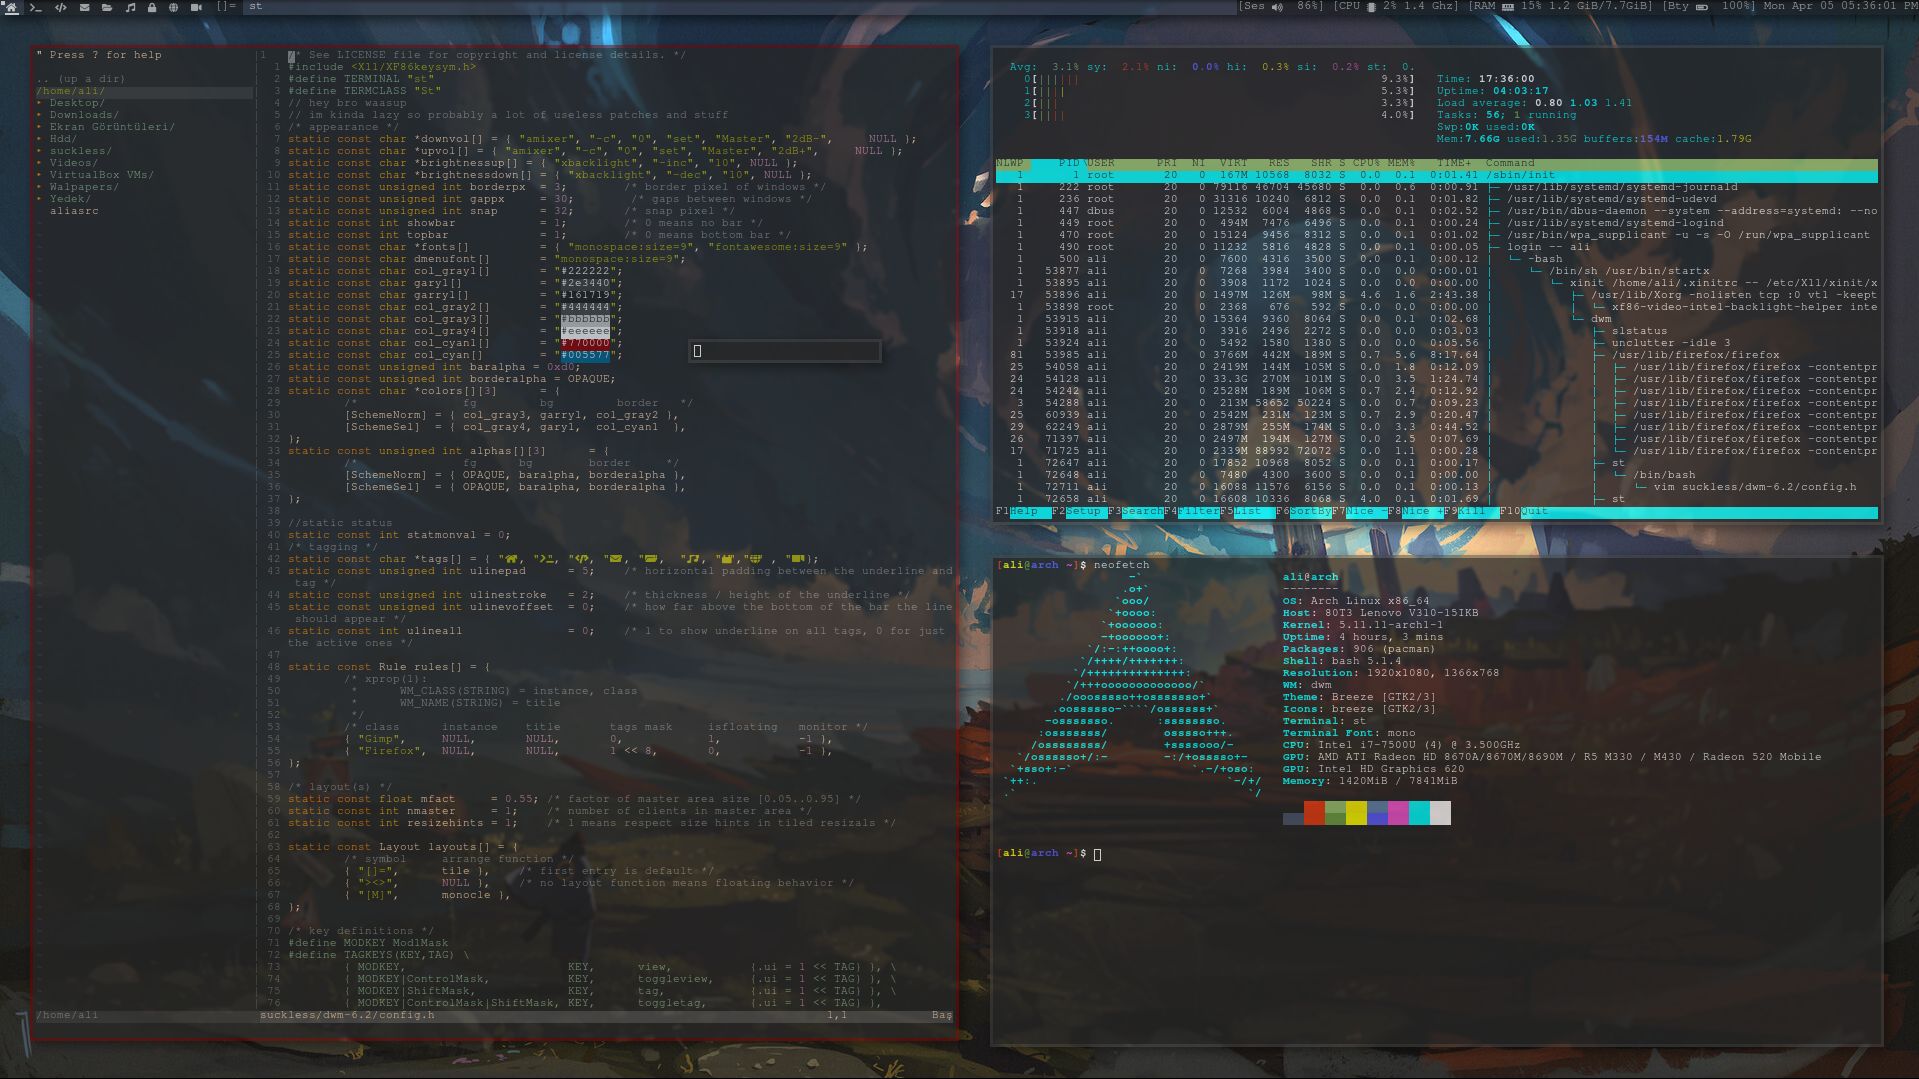Click the empty bash prompt after neofetch
The width and height of the screenshot is (1919, 1079).
click(1098, 854)
